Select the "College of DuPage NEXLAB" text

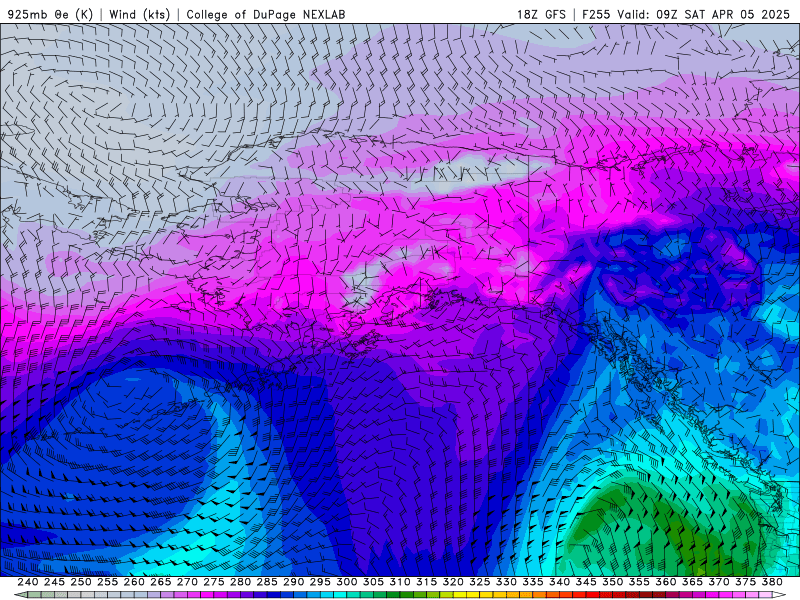point(266,14)
